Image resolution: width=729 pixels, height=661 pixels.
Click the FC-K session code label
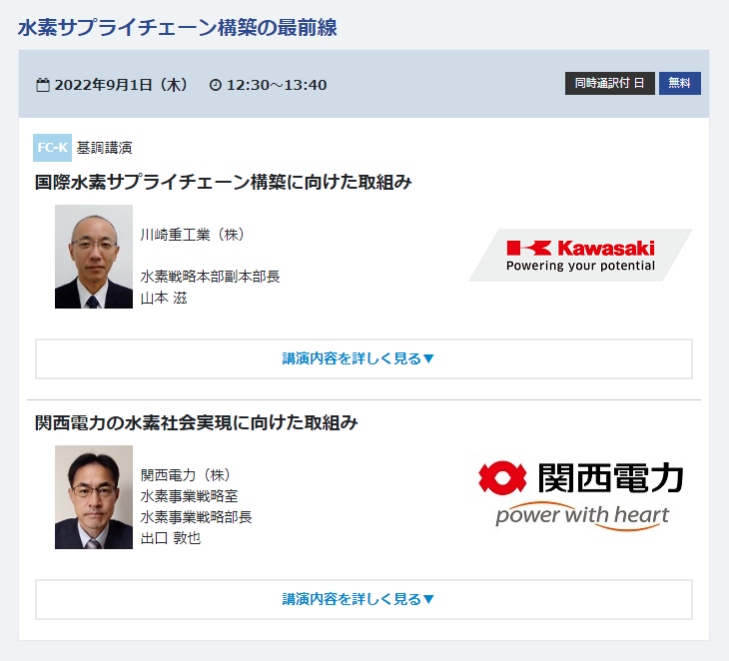coord(52,148)
